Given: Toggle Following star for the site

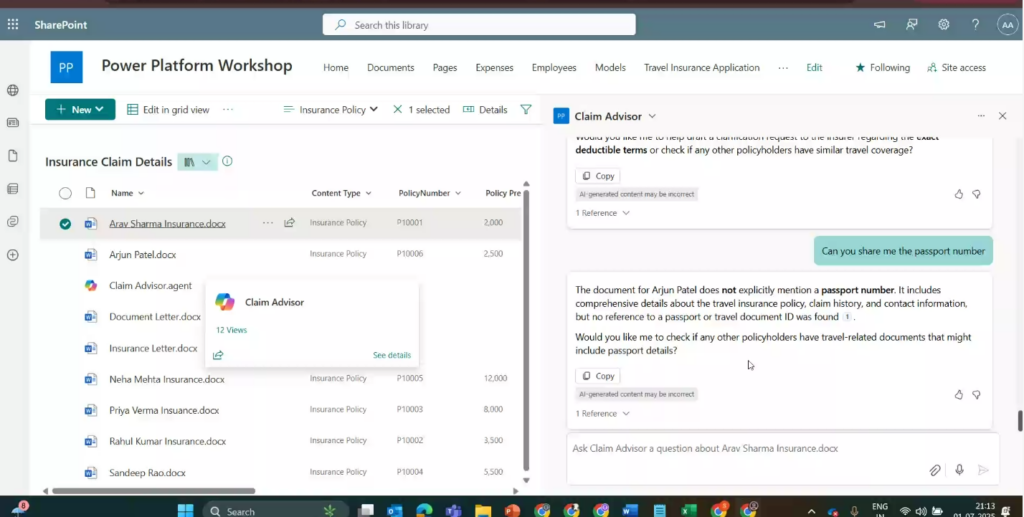Looking at the screenshot, I should [882, 67].
